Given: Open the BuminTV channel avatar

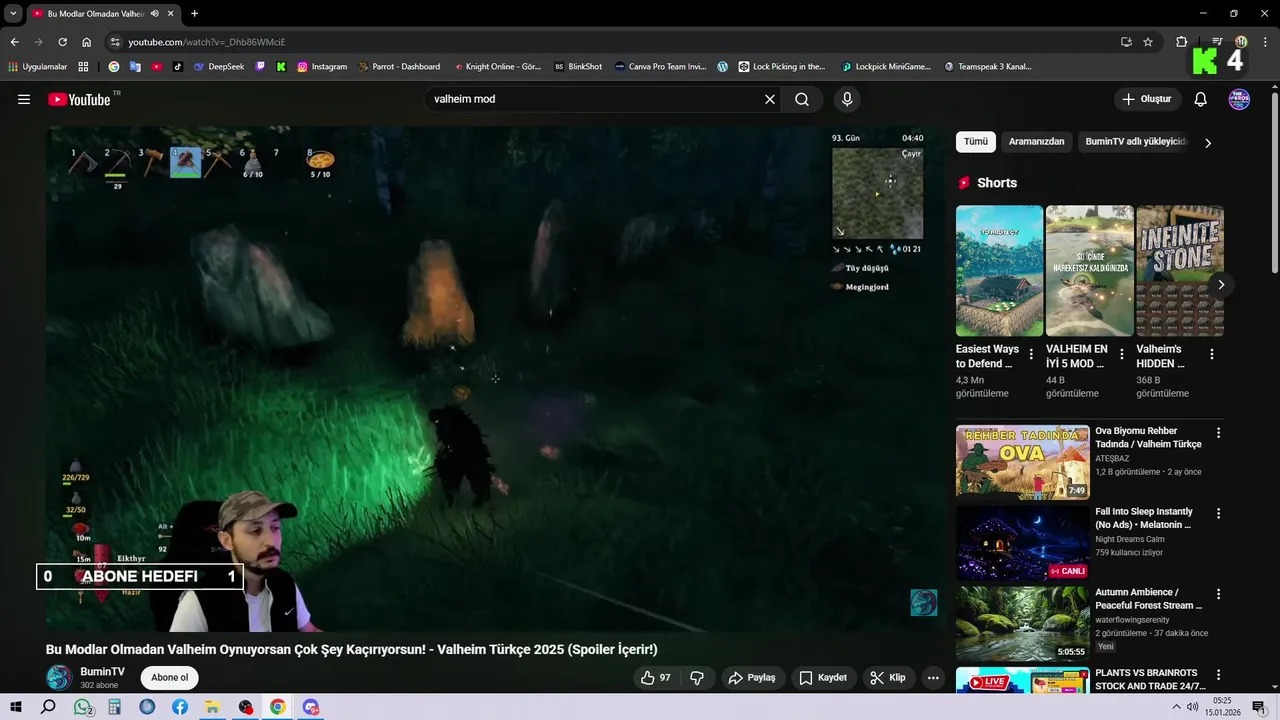Looking at the screenshot, I should [59, 677].
